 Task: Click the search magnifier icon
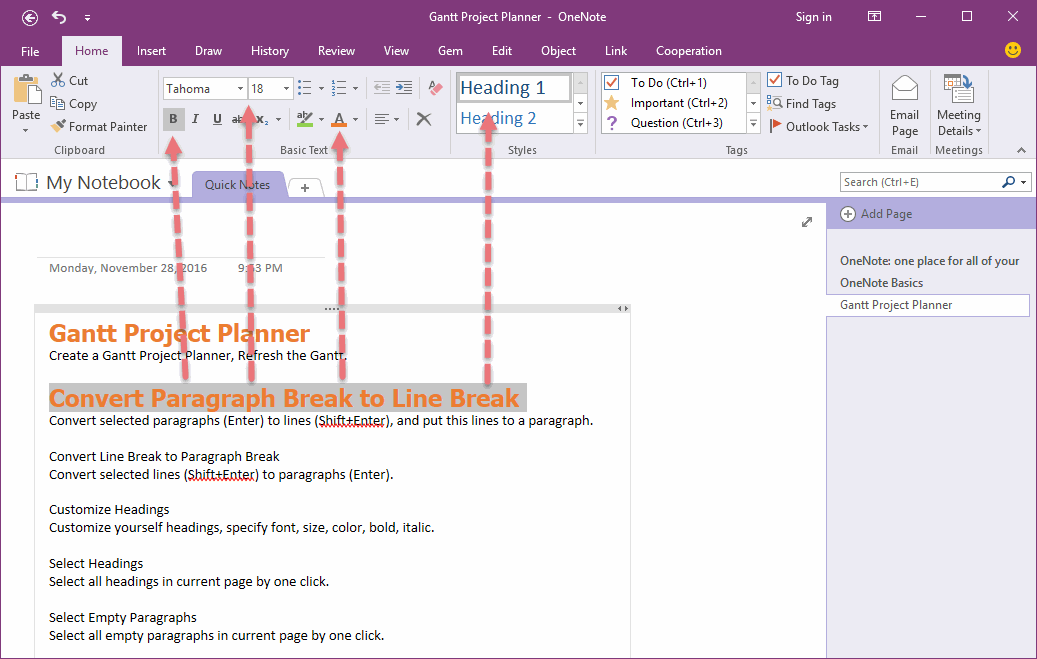(1009, 182)
